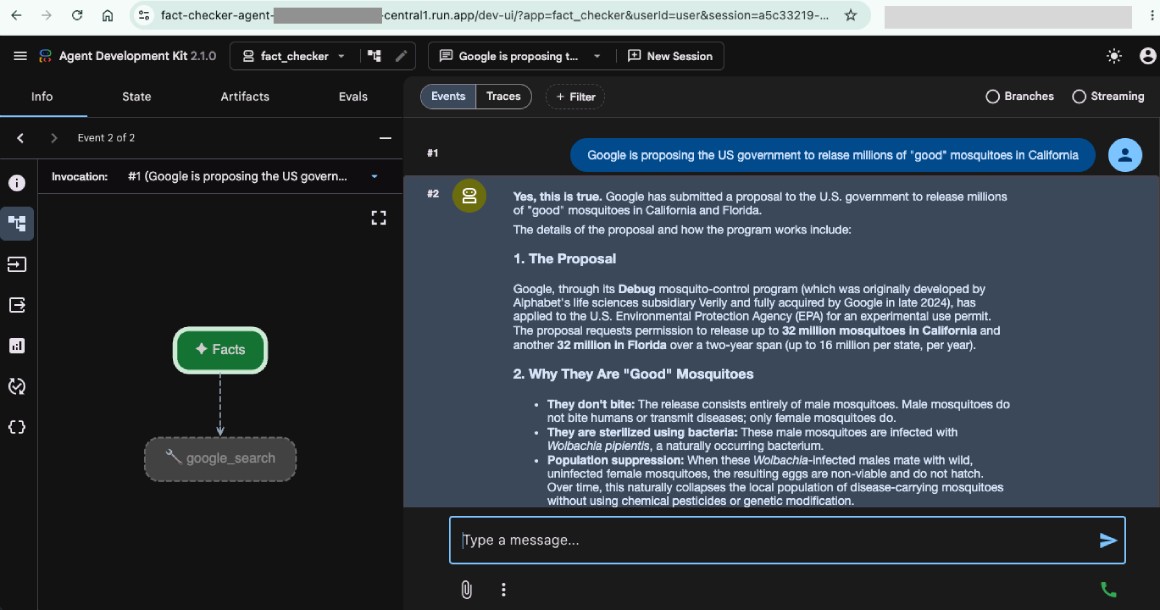Click the #2 event number
1160x610 pixels.
(433, 194)
